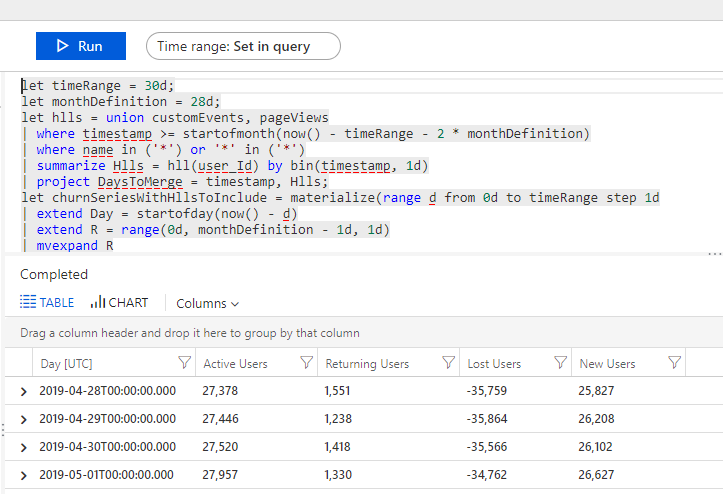Select the date cell 2019-05-01T00:00:00.000
This screenshot has width=723, height=494.
(107, 475)
